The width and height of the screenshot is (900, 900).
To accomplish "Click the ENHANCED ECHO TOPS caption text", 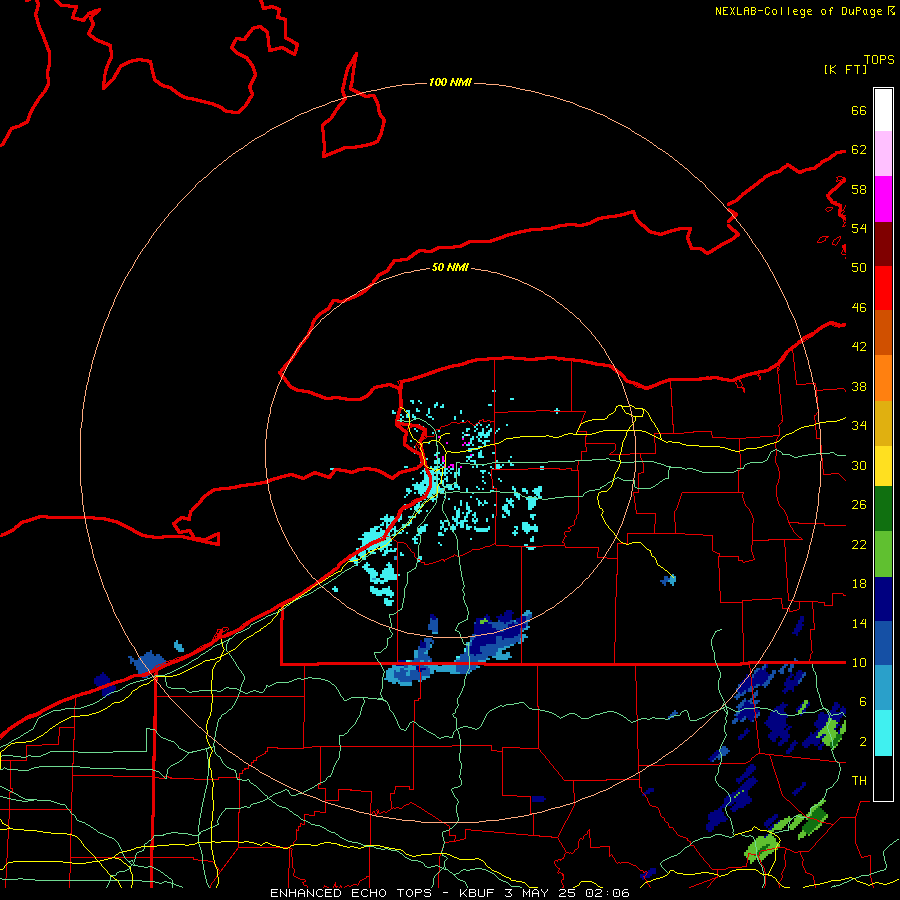I will pyautogui.click(x=351, y=893).
